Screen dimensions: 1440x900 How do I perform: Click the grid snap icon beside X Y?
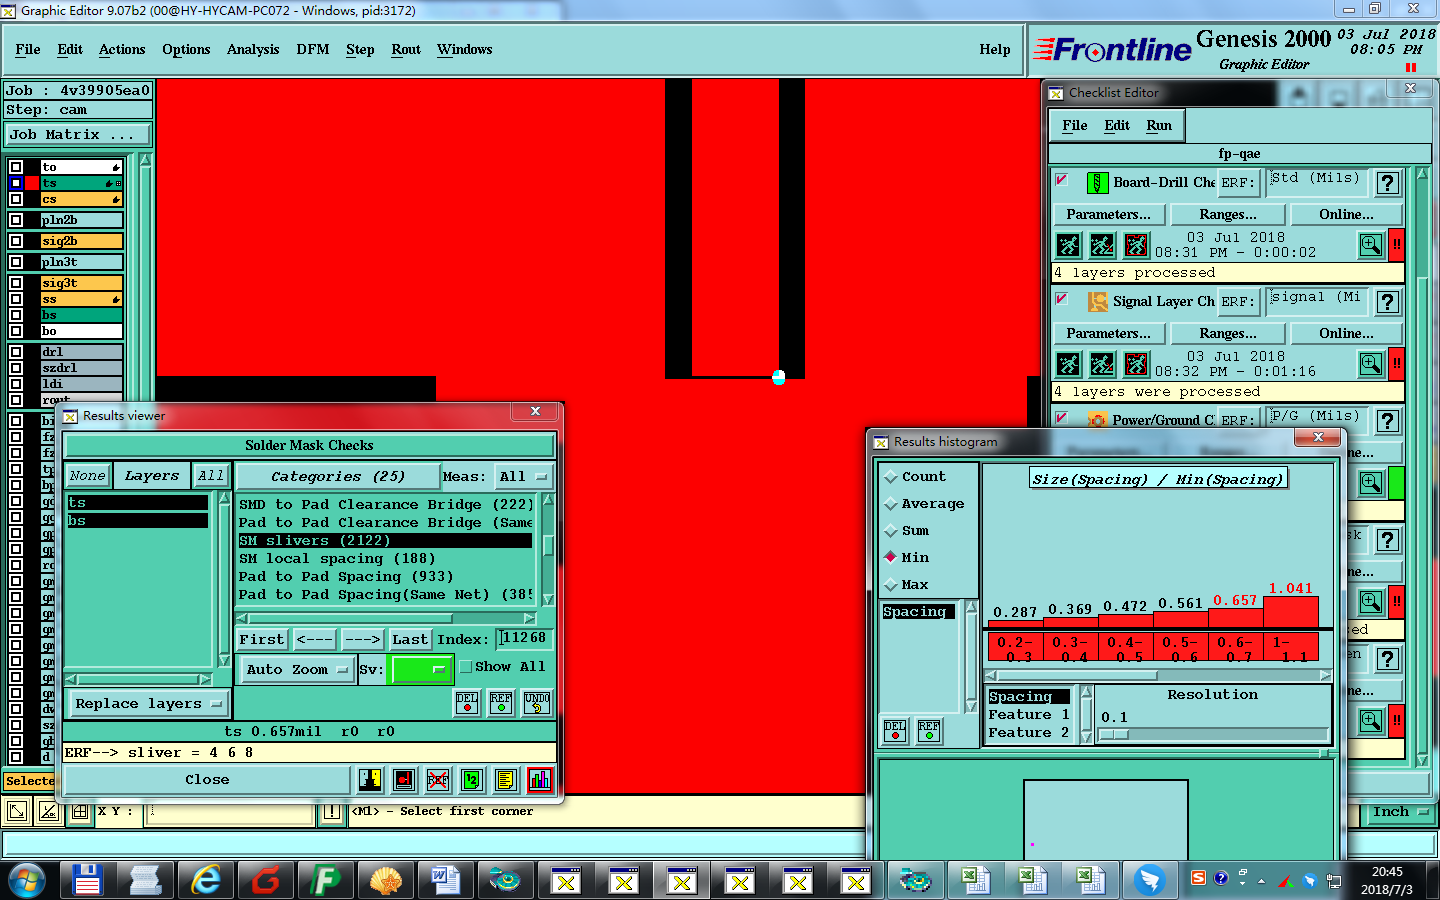click(x=80, y=812)
